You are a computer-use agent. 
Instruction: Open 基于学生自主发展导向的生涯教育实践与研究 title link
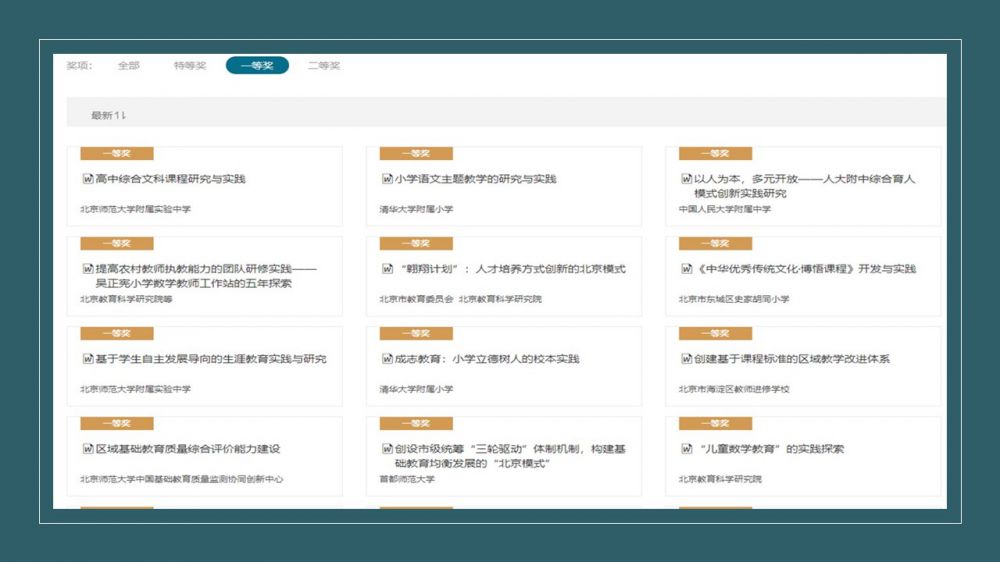pyautogui.click(x=211, y=359)
